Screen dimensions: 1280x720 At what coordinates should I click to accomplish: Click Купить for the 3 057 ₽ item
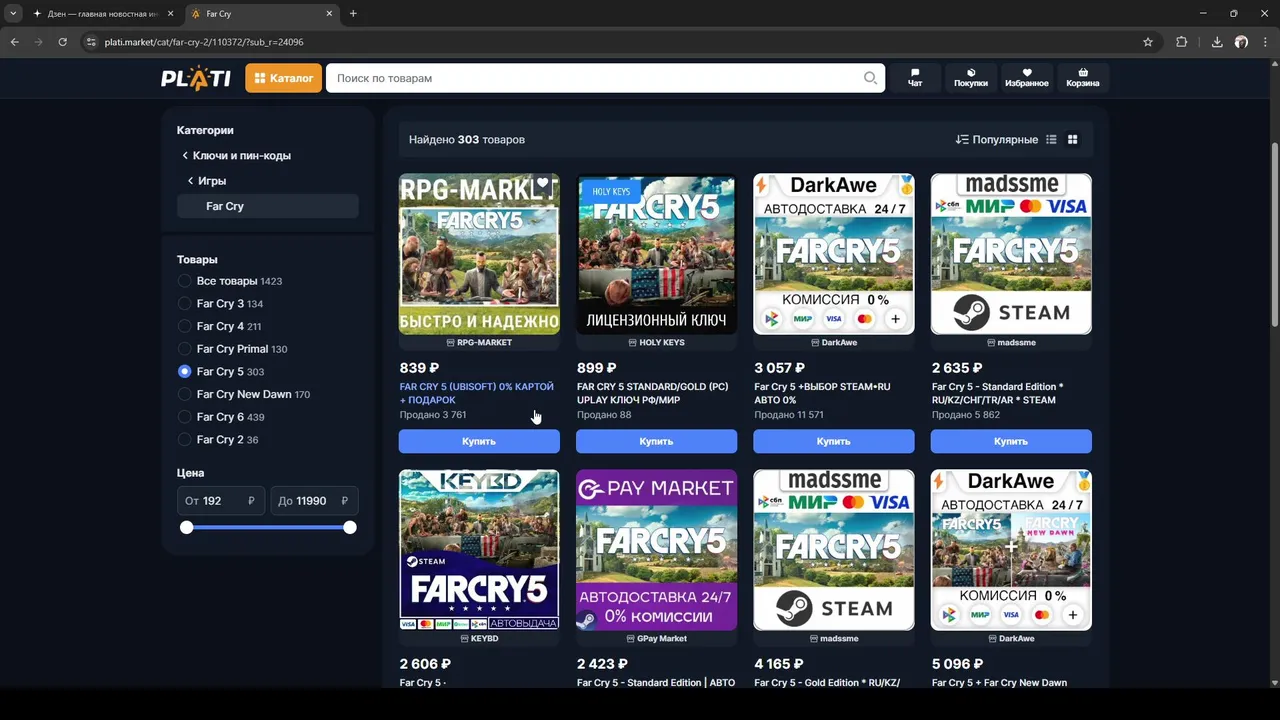[x=833, y=441]
